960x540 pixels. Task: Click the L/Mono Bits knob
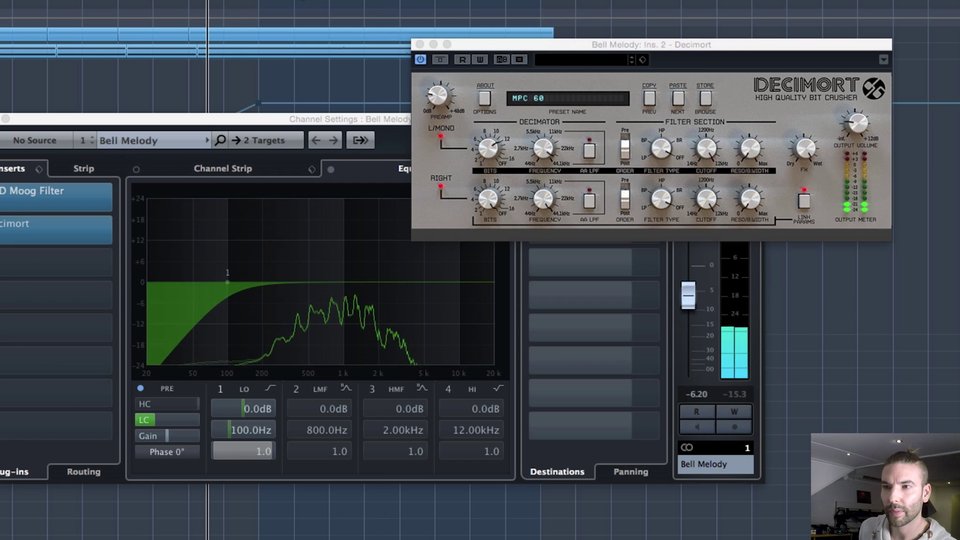(488, 148)
